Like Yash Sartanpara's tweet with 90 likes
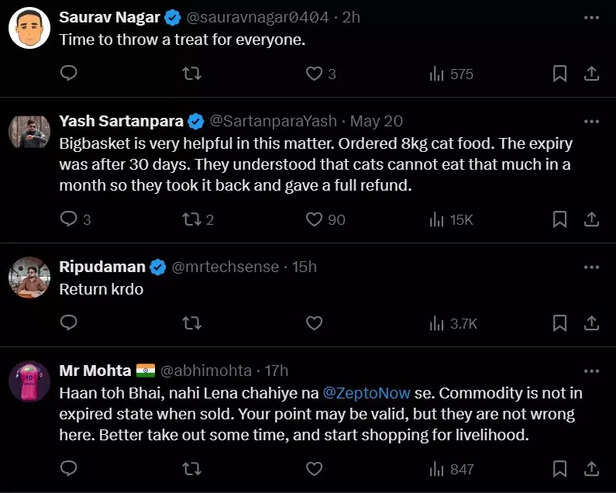This screenshot has width=616, height=493. click(314, 219)
